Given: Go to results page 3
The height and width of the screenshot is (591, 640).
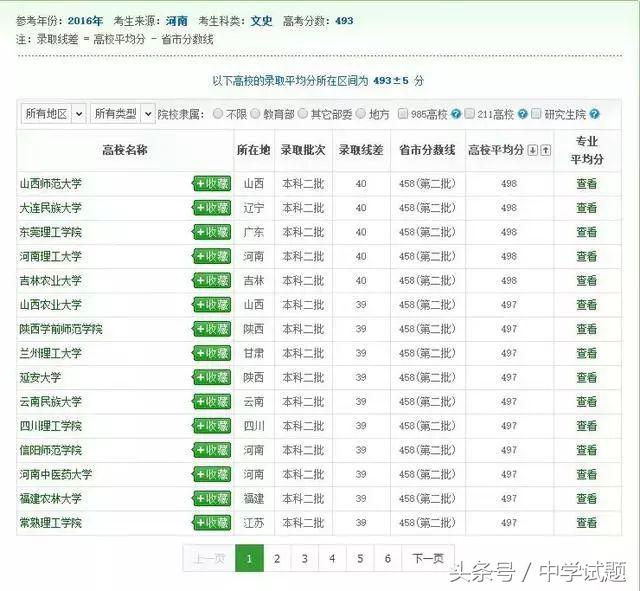Looking at the screenshot, I should [304, 558].
